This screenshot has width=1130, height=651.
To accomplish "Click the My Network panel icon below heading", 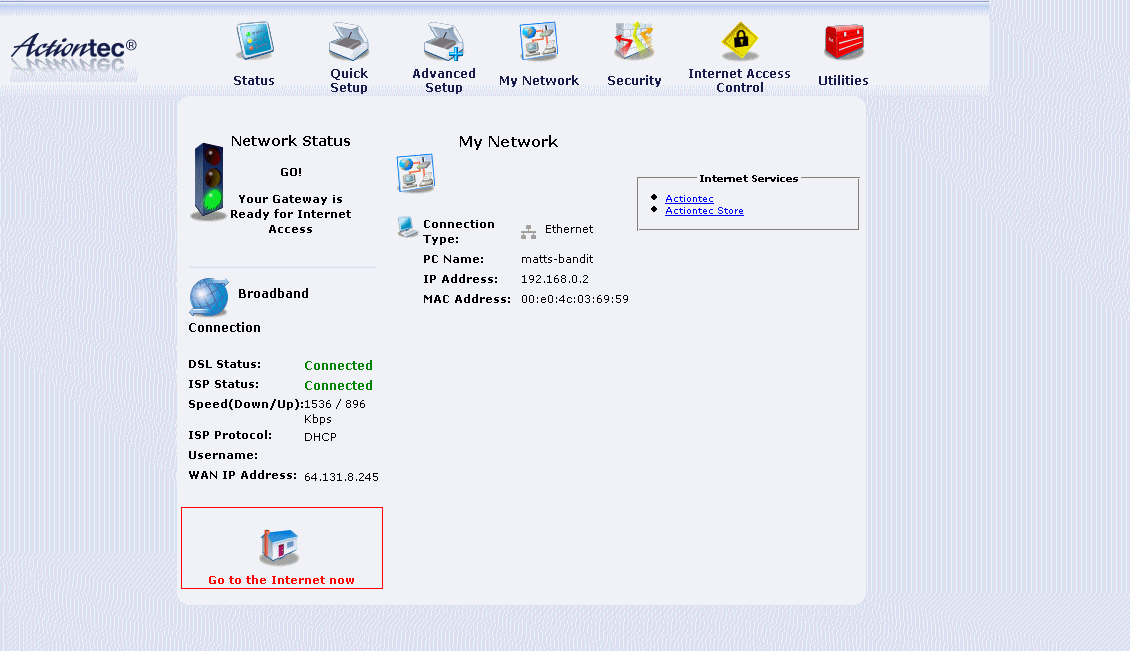I will (x=415, y=173).
